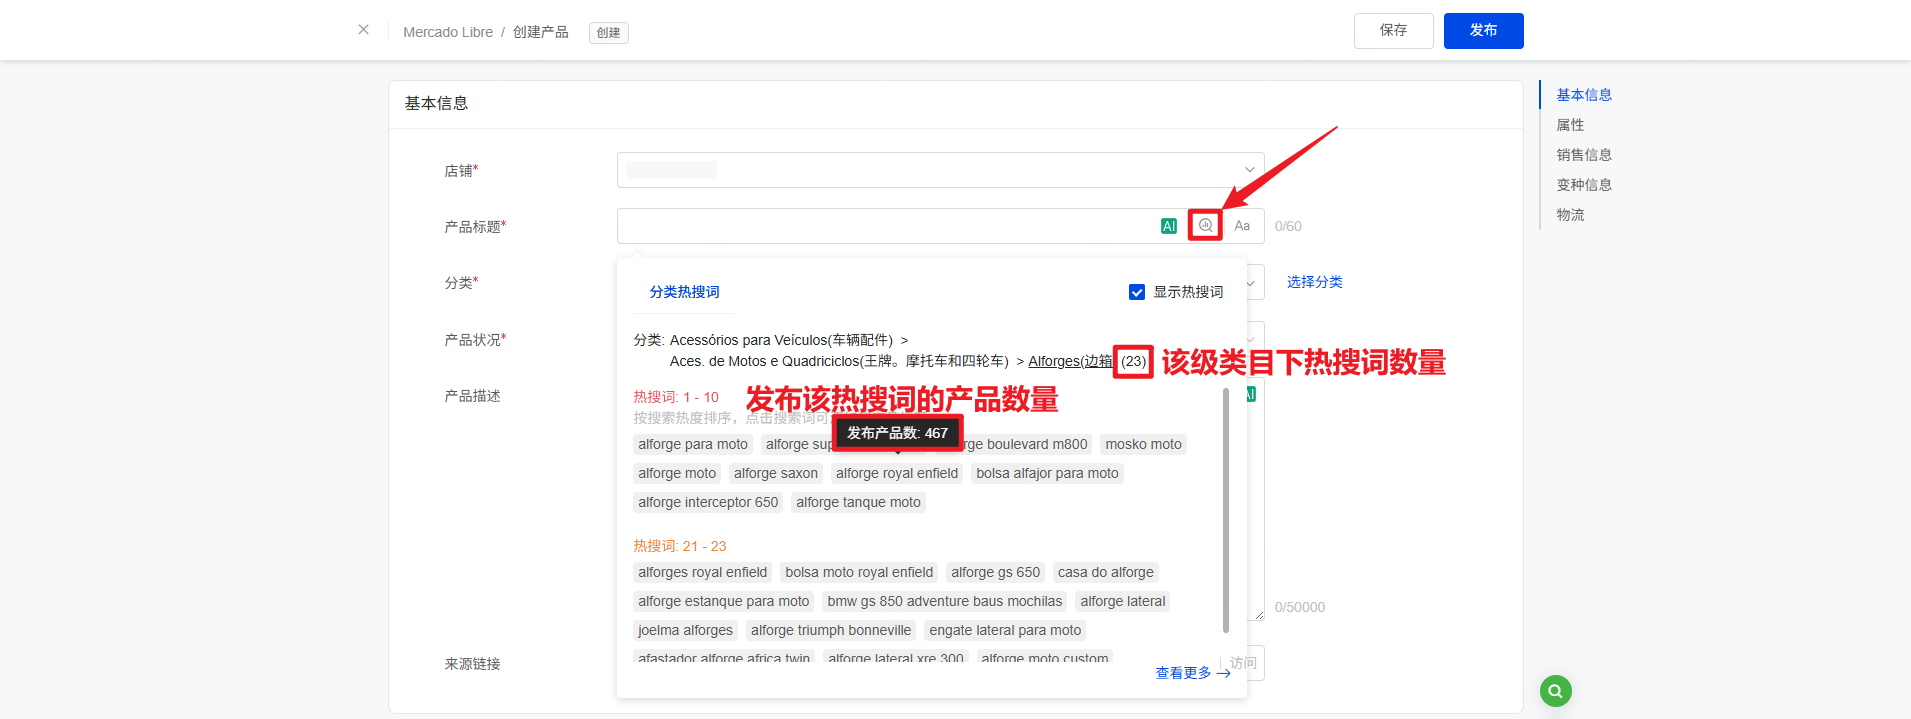Click the 保存 button
The image size is (1911, 719).
(x=1393, y=31)
